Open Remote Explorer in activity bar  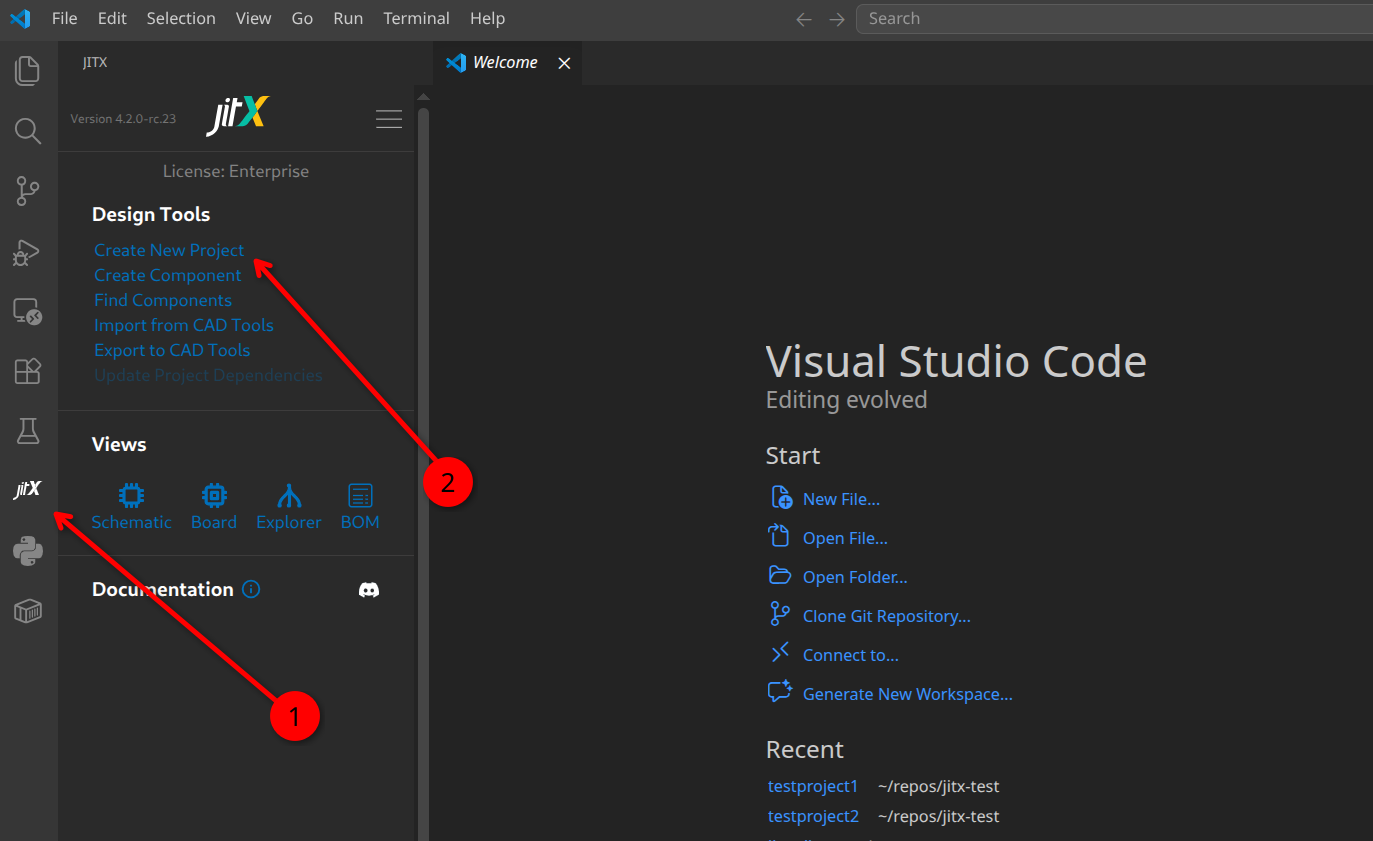point(28,312)
